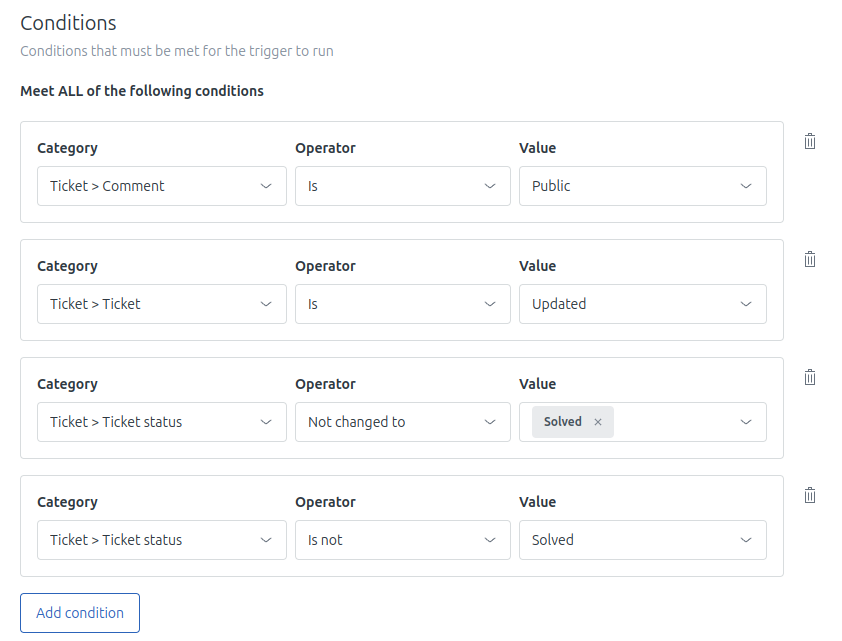Expand the Value dropdown containing the Solved tag

click(745, 422)
